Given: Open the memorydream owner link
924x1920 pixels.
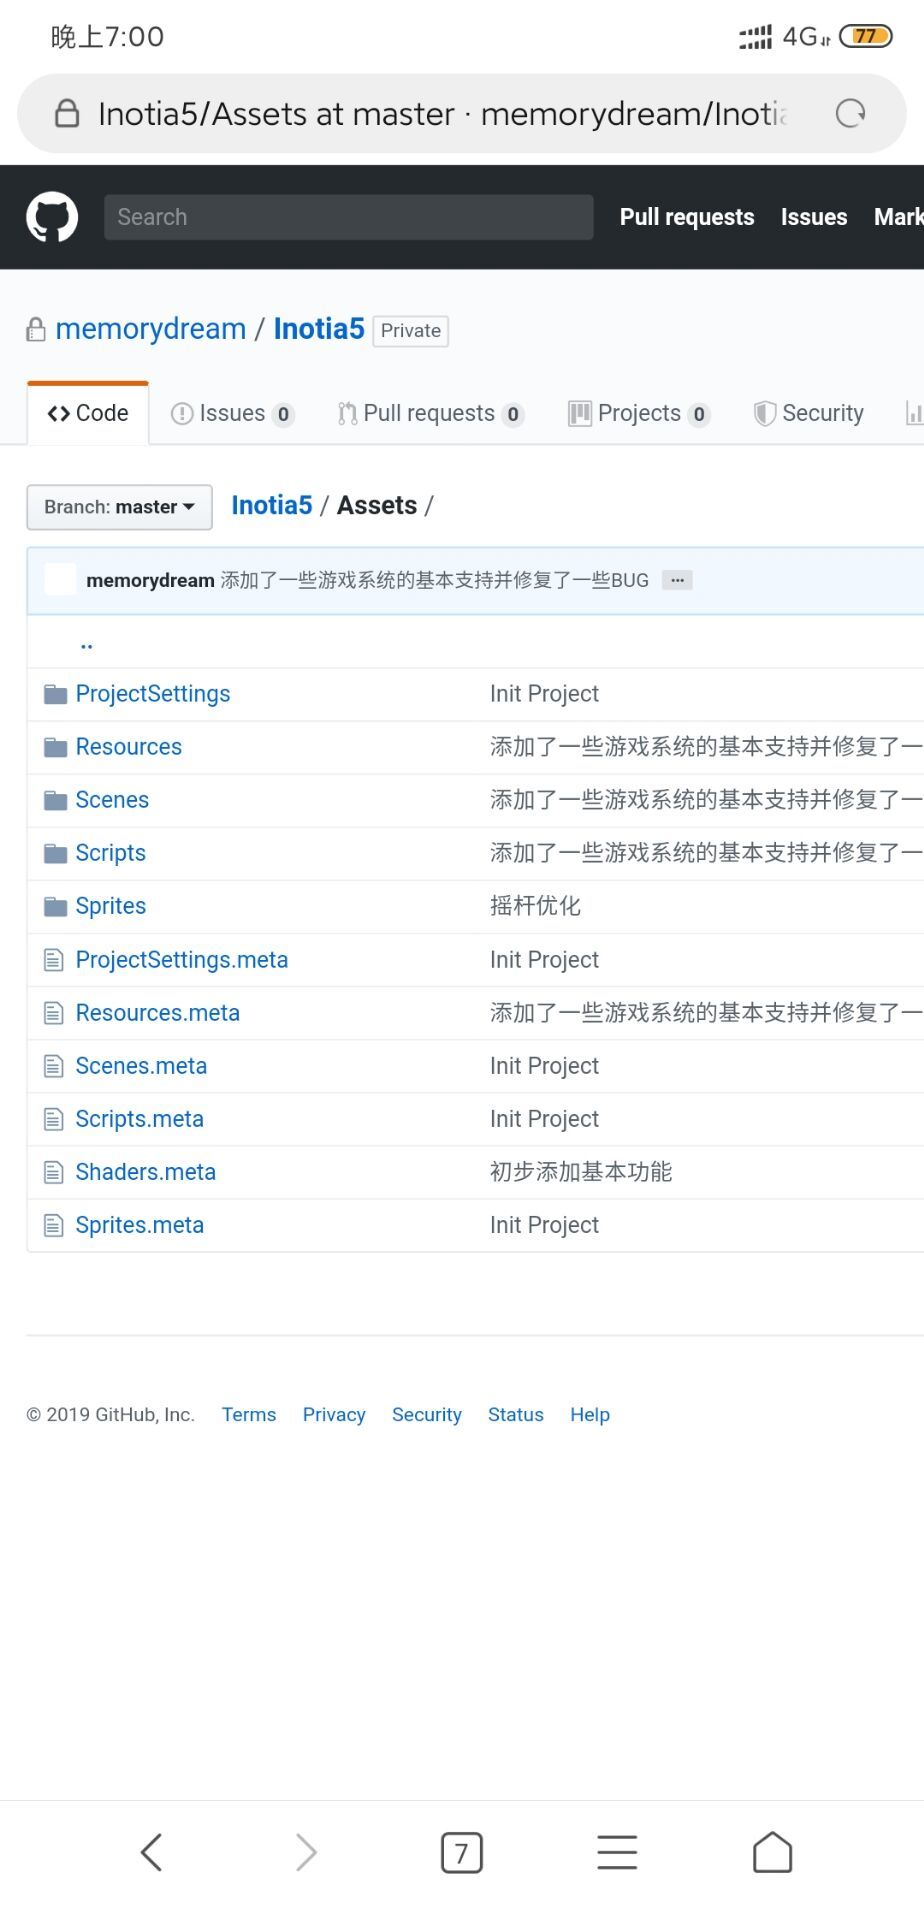Looking at the screenshot, I should (151, 329).
